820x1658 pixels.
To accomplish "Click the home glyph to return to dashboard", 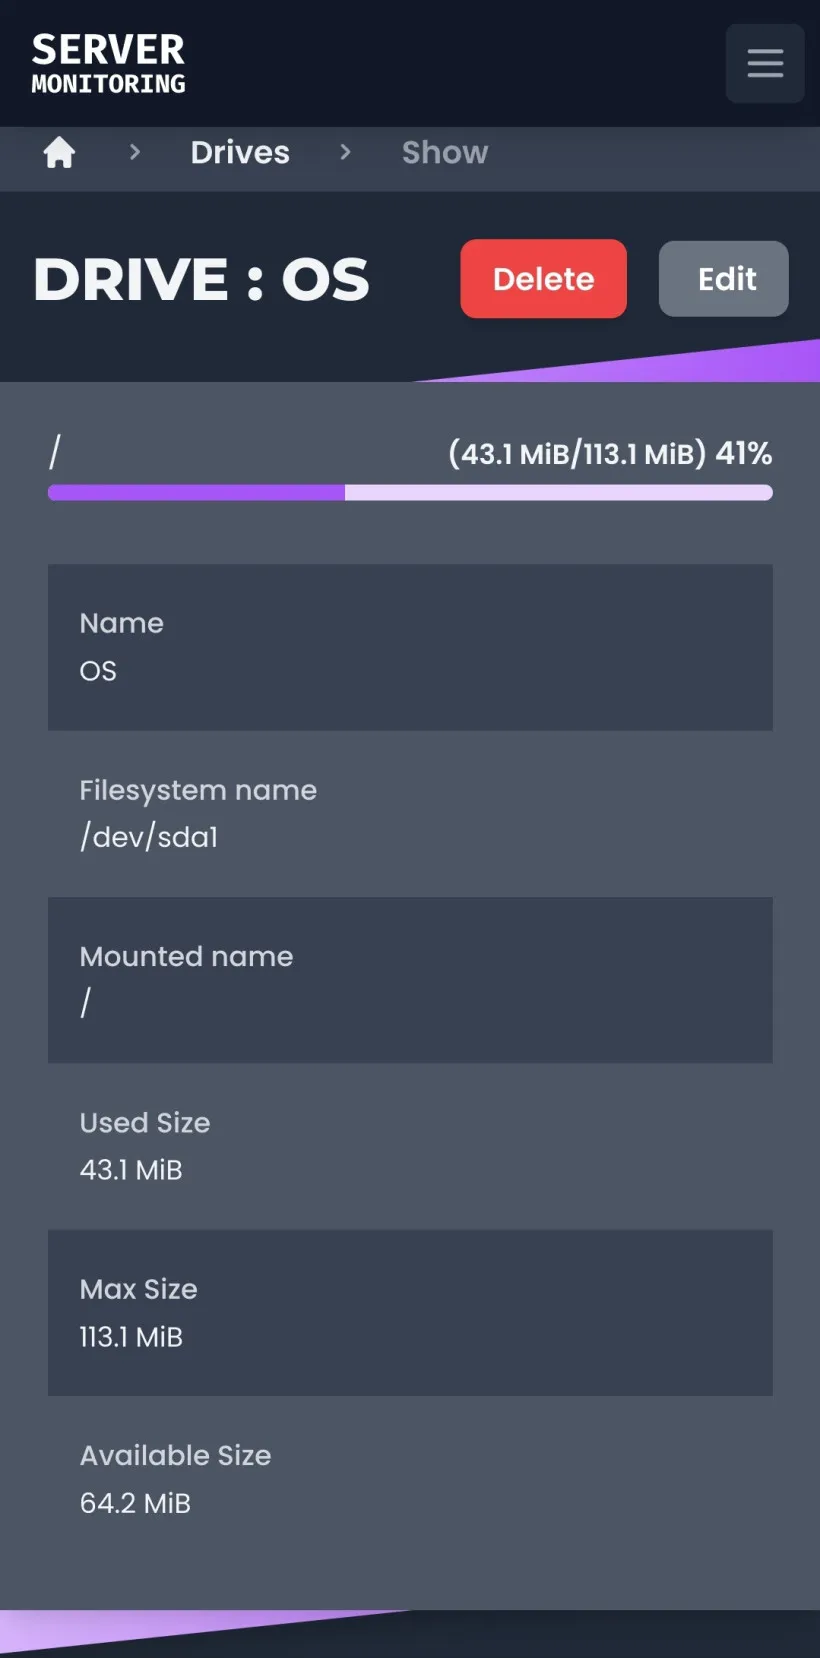I will (x=59, y=152).
